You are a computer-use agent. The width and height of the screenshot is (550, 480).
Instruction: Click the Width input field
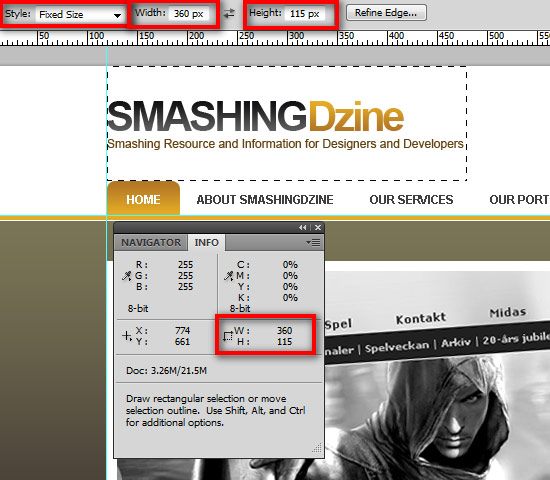tap(188, 14)
